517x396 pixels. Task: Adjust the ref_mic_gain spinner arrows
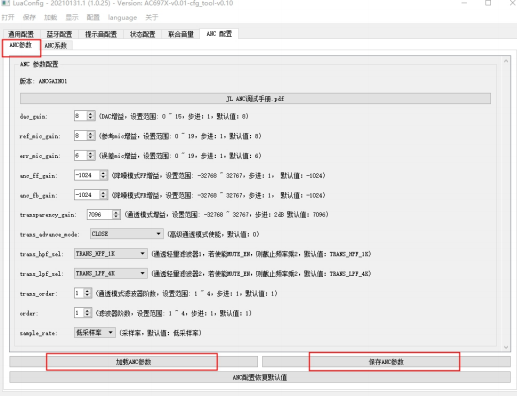click(90, 136)
